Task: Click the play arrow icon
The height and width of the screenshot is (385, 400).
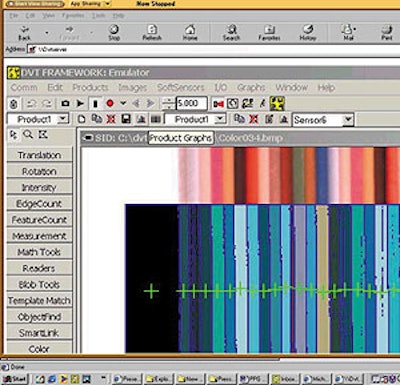Action: 80,104
